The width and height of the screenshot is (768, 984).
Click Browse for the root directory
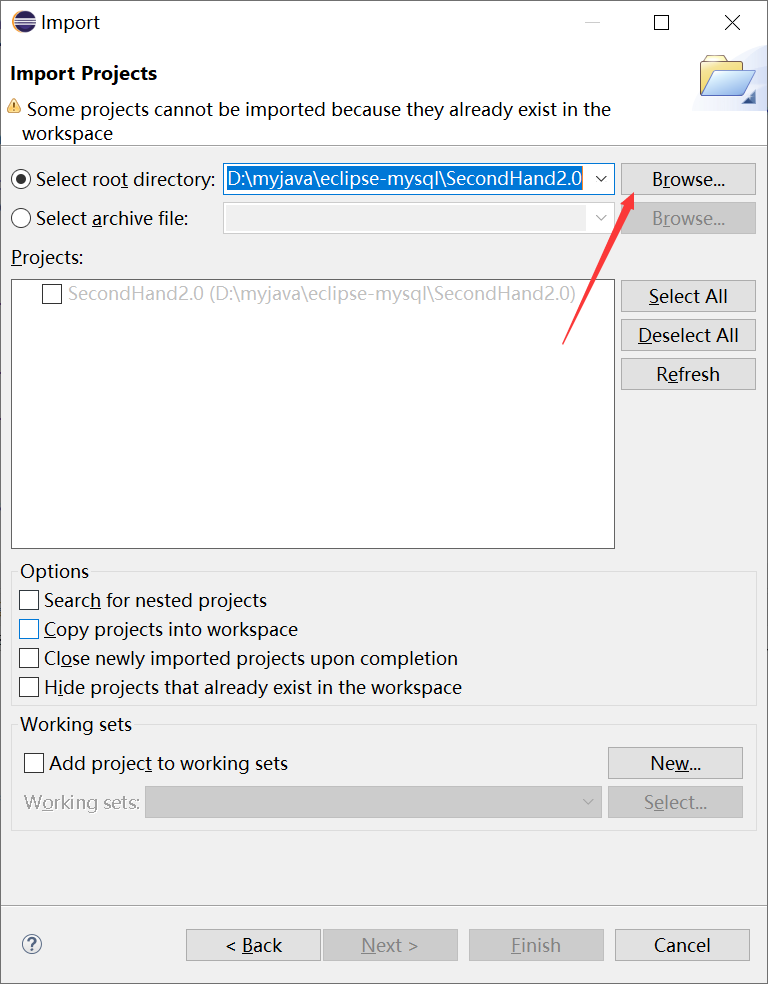688,179
